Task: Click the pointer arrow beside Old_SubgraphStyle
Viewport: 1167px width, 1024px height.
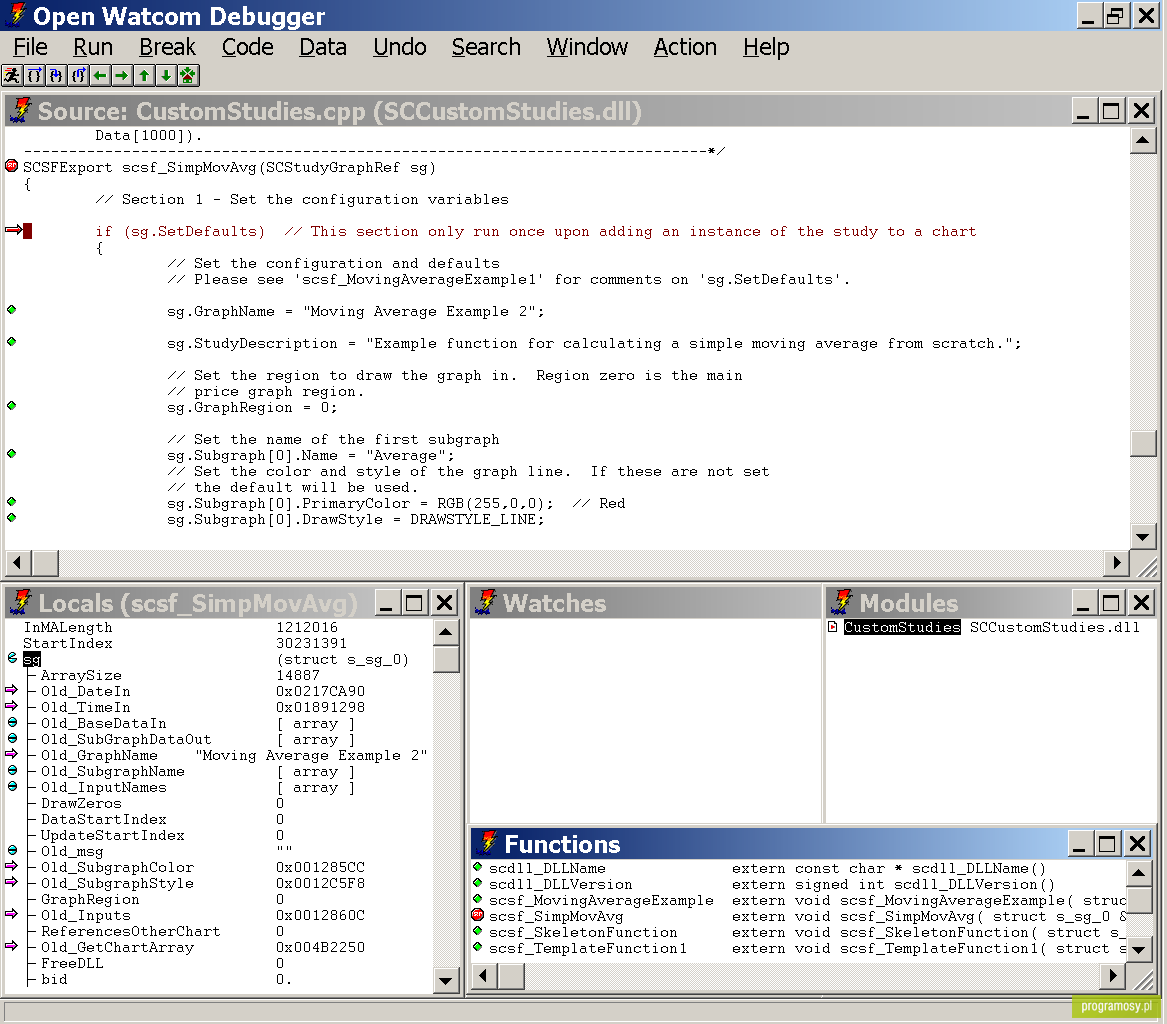Action: tap(11, 882)
